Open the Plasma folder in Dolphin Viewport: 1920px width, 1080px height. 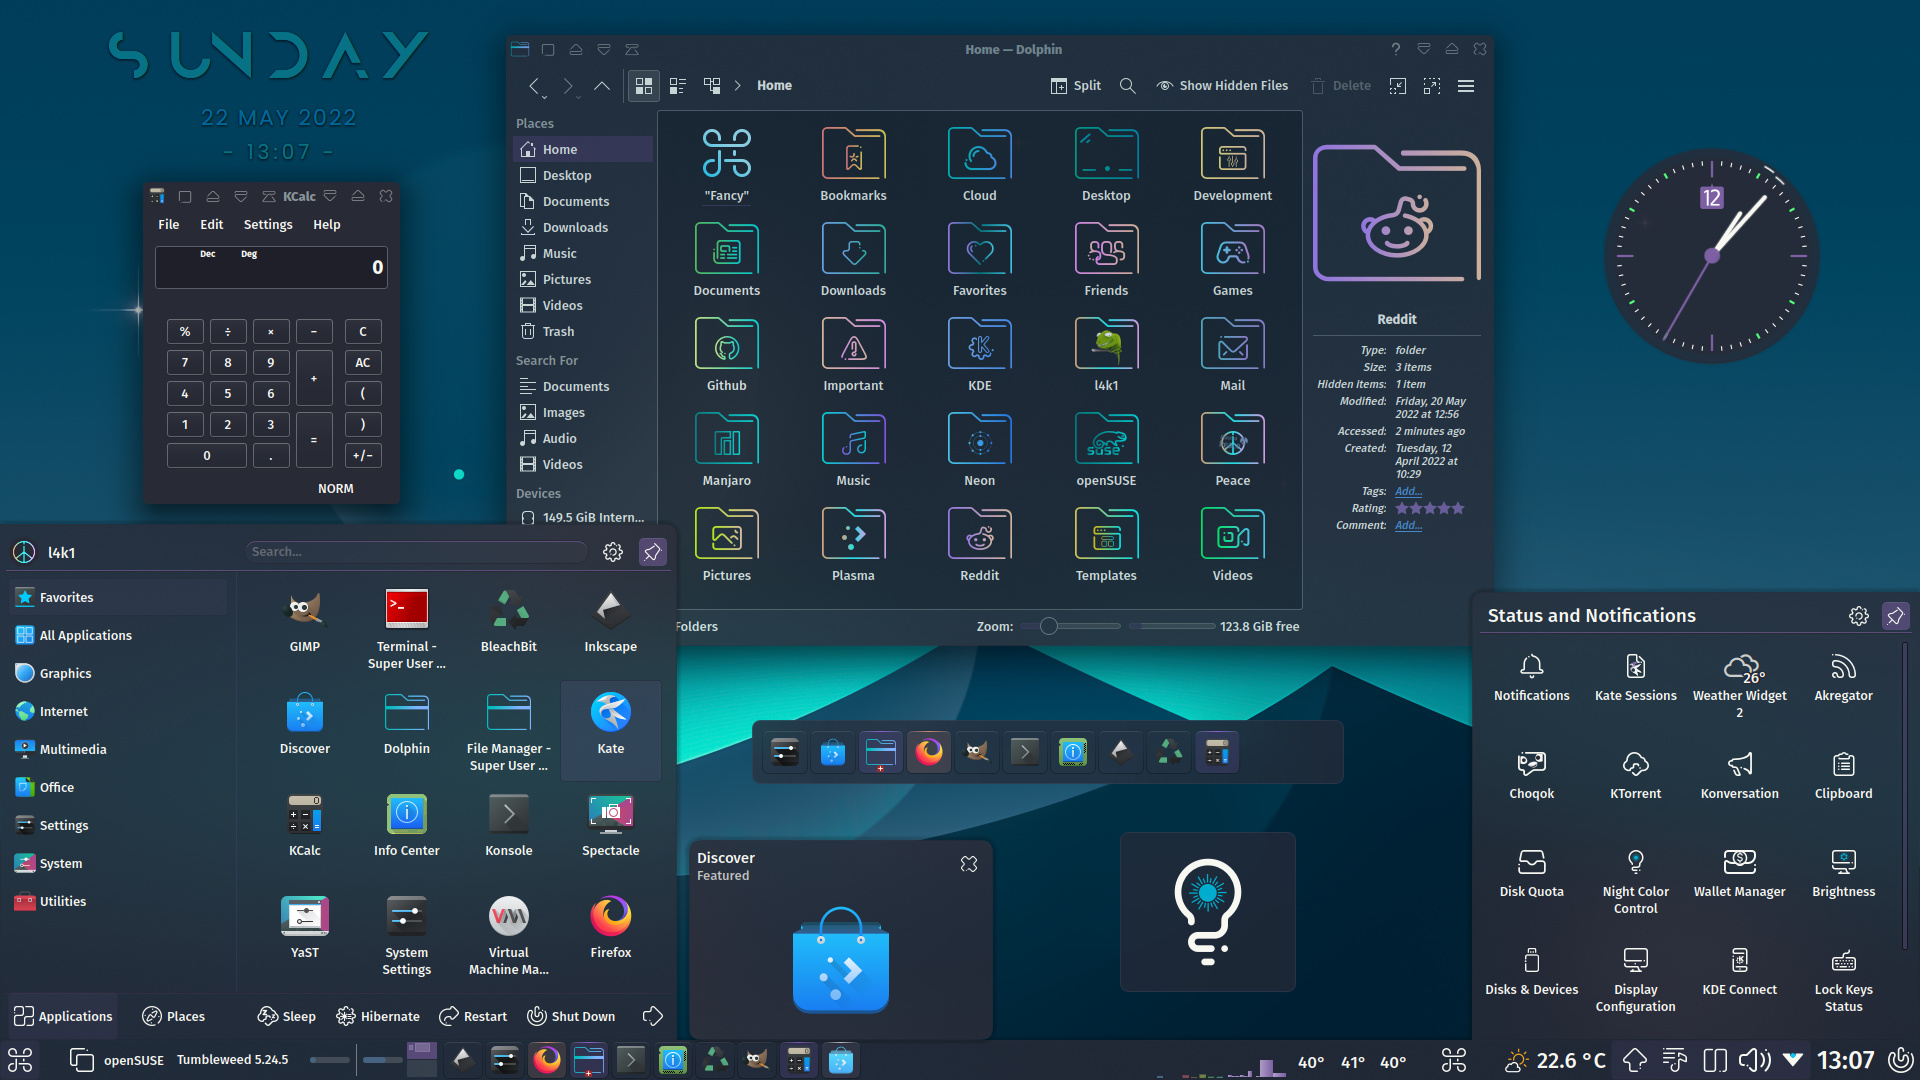point(853,545)
